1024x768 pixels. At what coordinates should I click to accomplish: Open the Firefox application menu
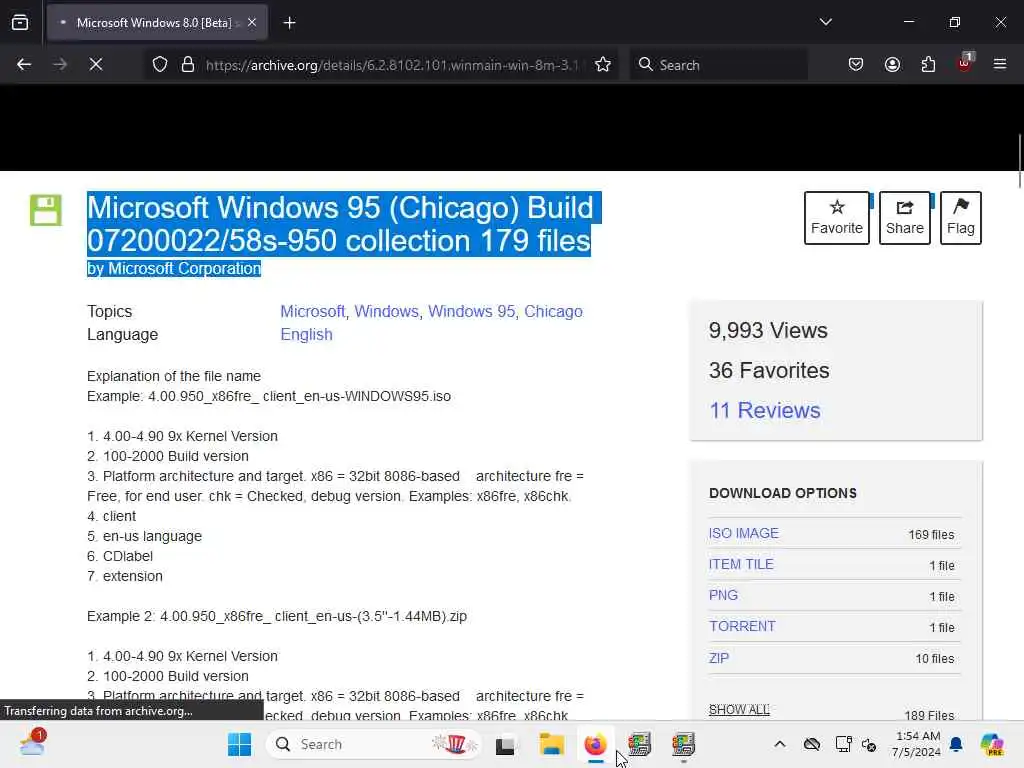pyautogui.click(x=1000, y=65)
